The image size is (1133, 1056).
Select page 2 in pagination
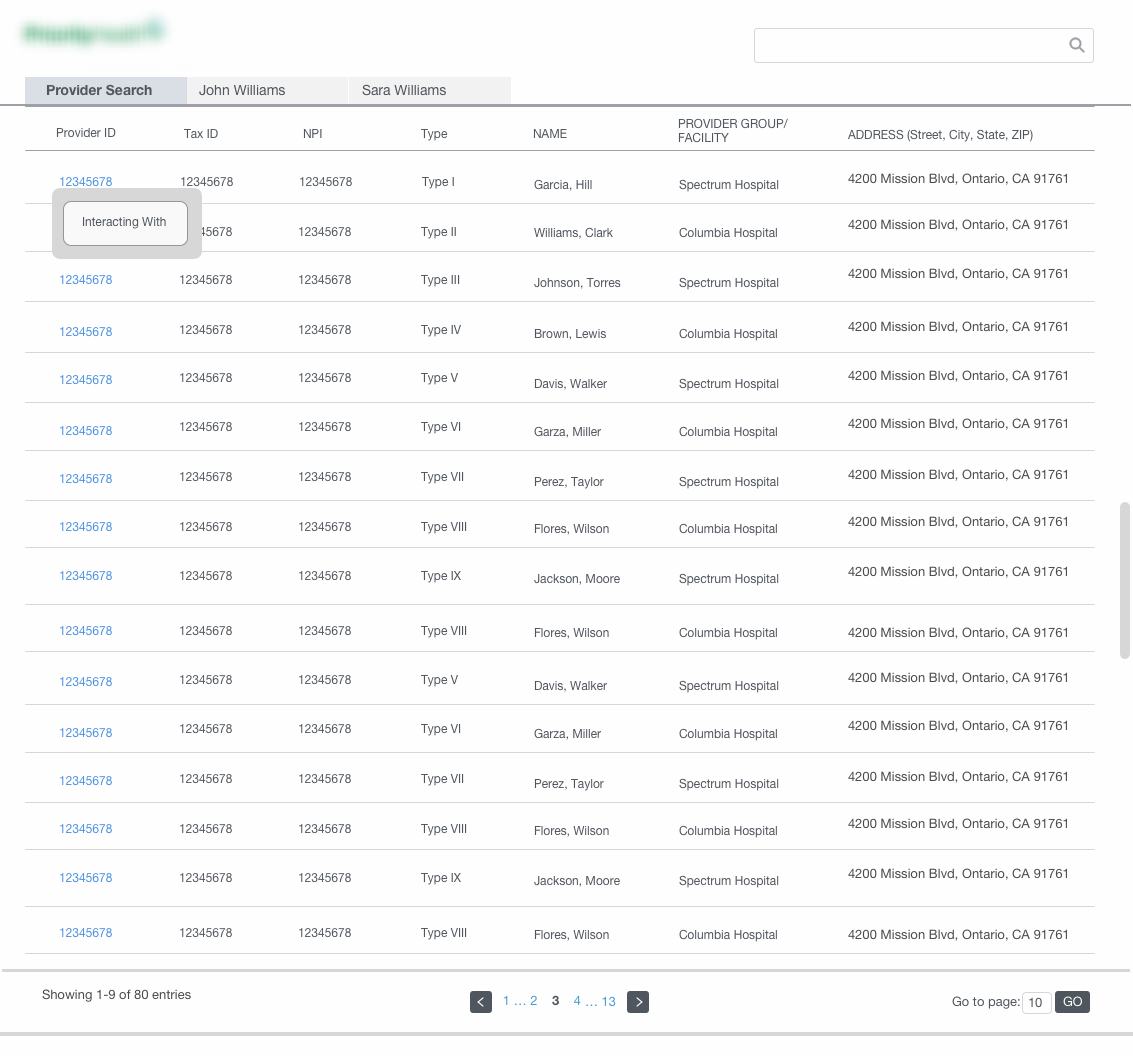[x=534, y=1001]
